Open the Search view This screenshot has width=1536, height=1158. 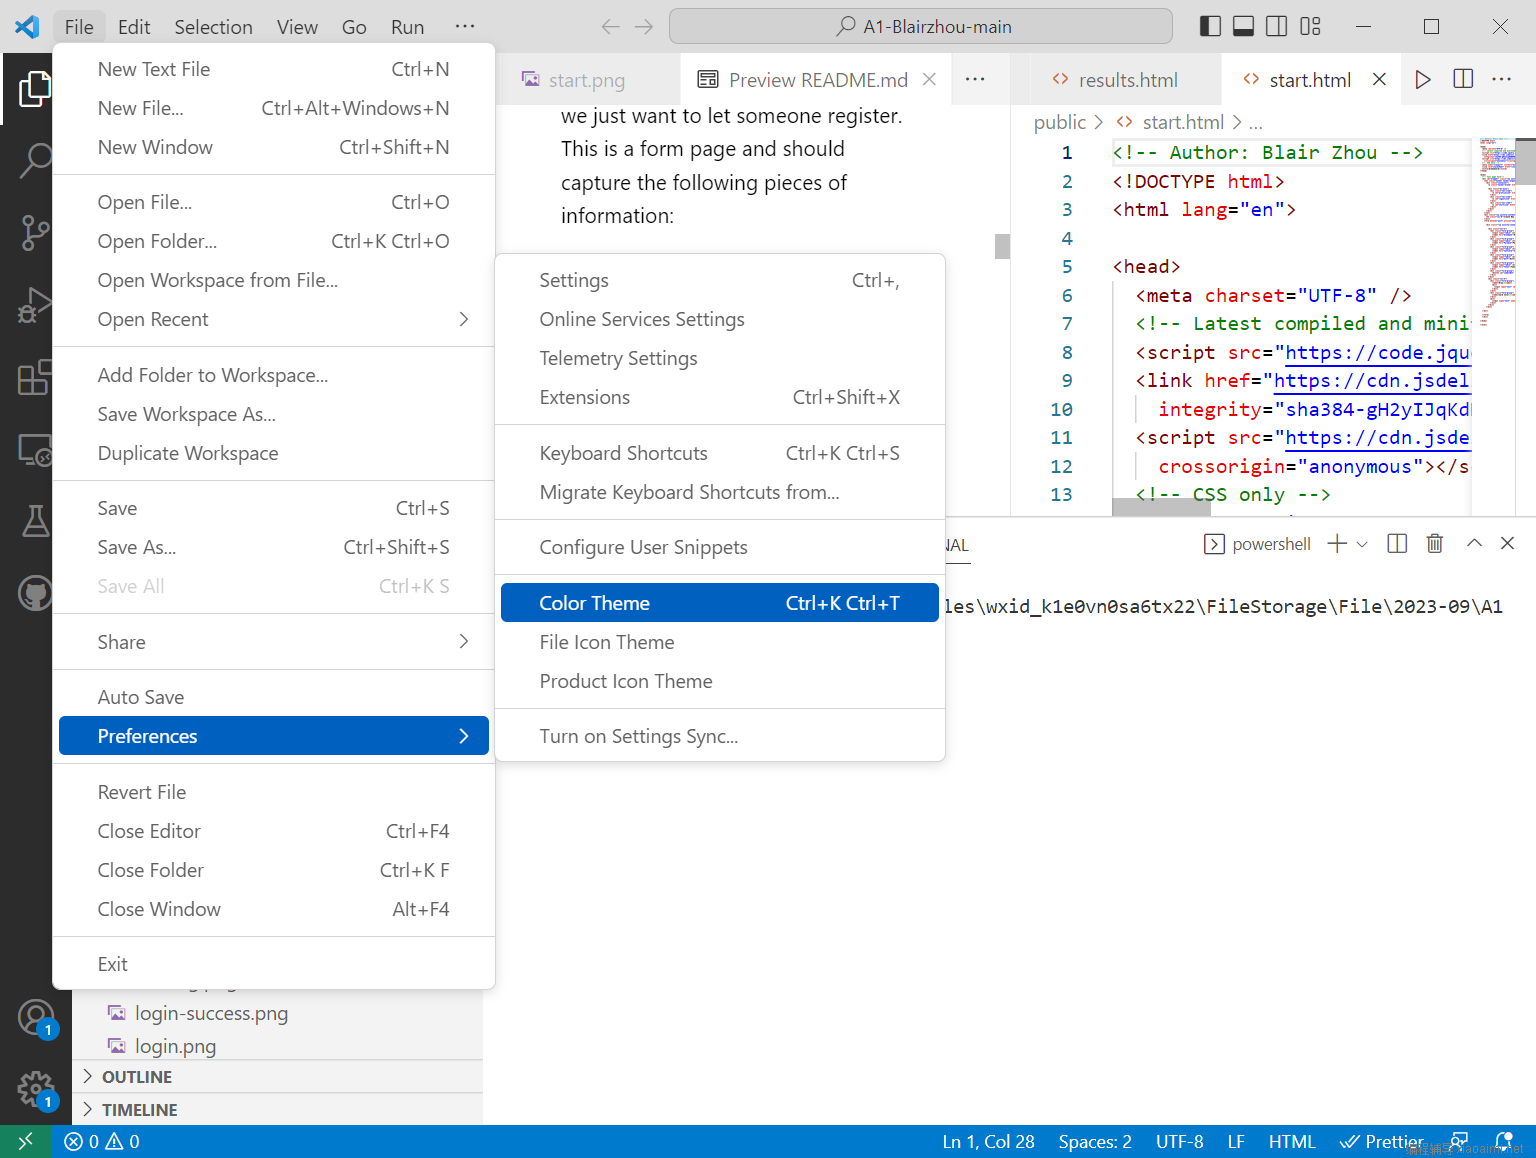(35, 160)
